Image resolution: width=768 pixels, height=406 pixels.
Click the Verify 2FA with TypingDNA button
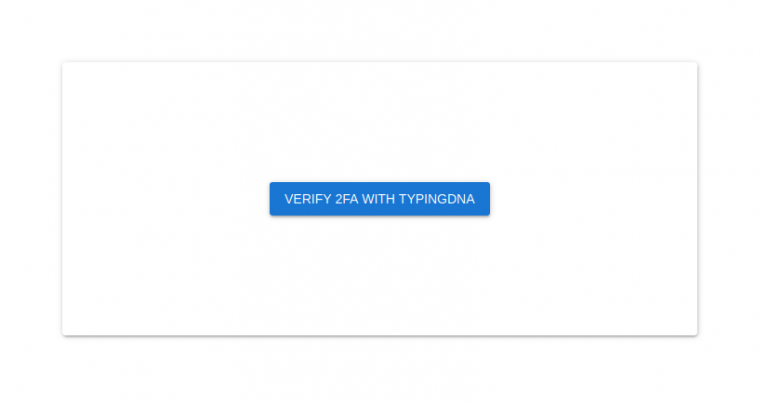coord(380,199)
